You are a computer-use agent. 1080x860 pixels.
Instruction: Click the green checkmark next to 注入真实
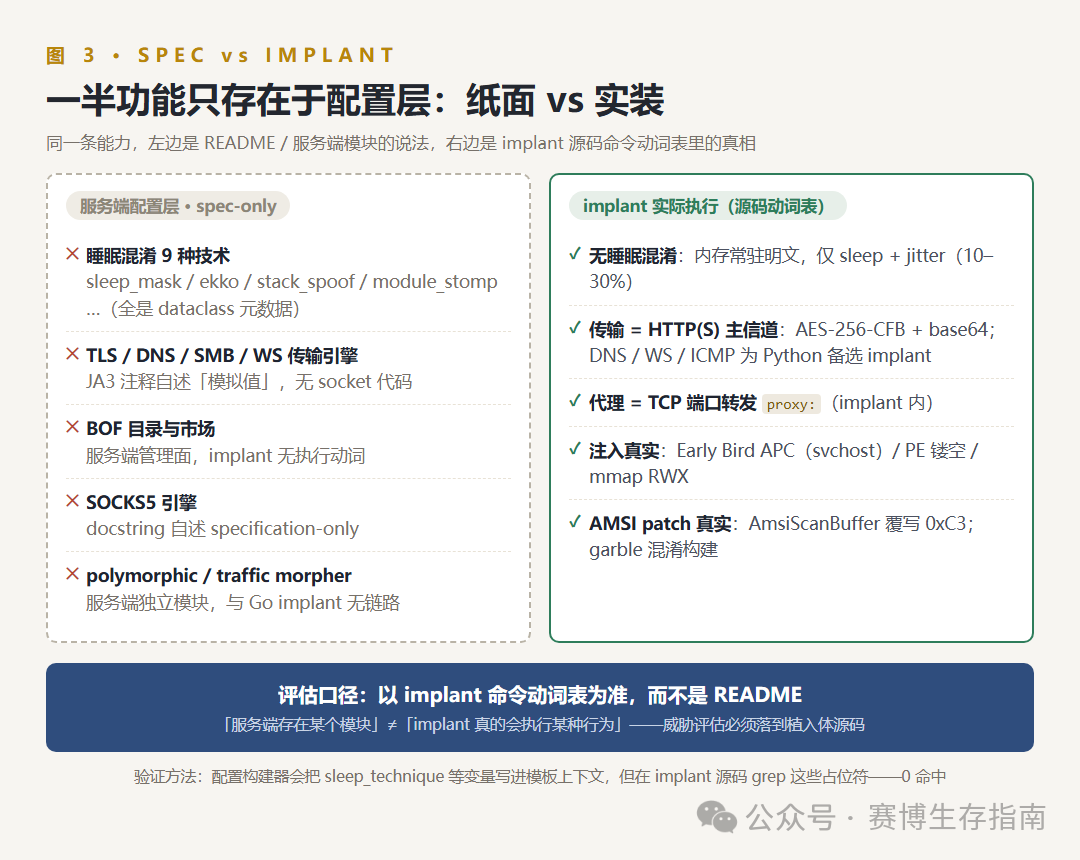point(575,449)
